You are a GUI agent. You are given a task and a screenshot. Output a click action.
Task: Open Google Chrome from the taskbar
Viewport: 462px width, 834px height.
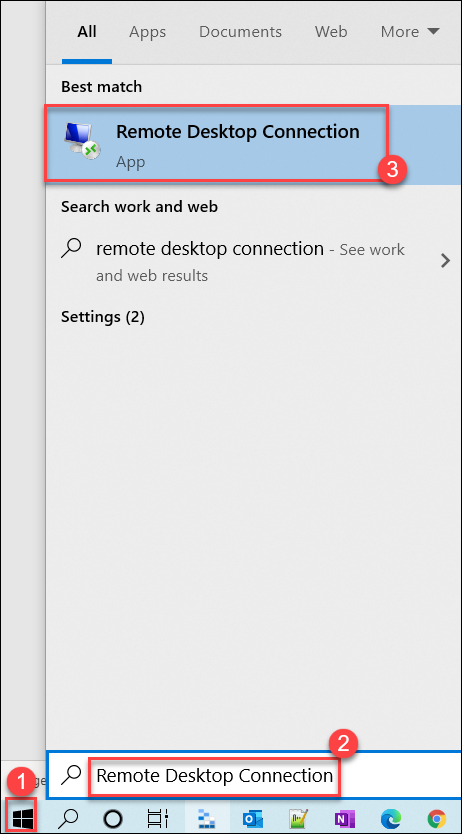pyautogui.click(x=436, y=818)
